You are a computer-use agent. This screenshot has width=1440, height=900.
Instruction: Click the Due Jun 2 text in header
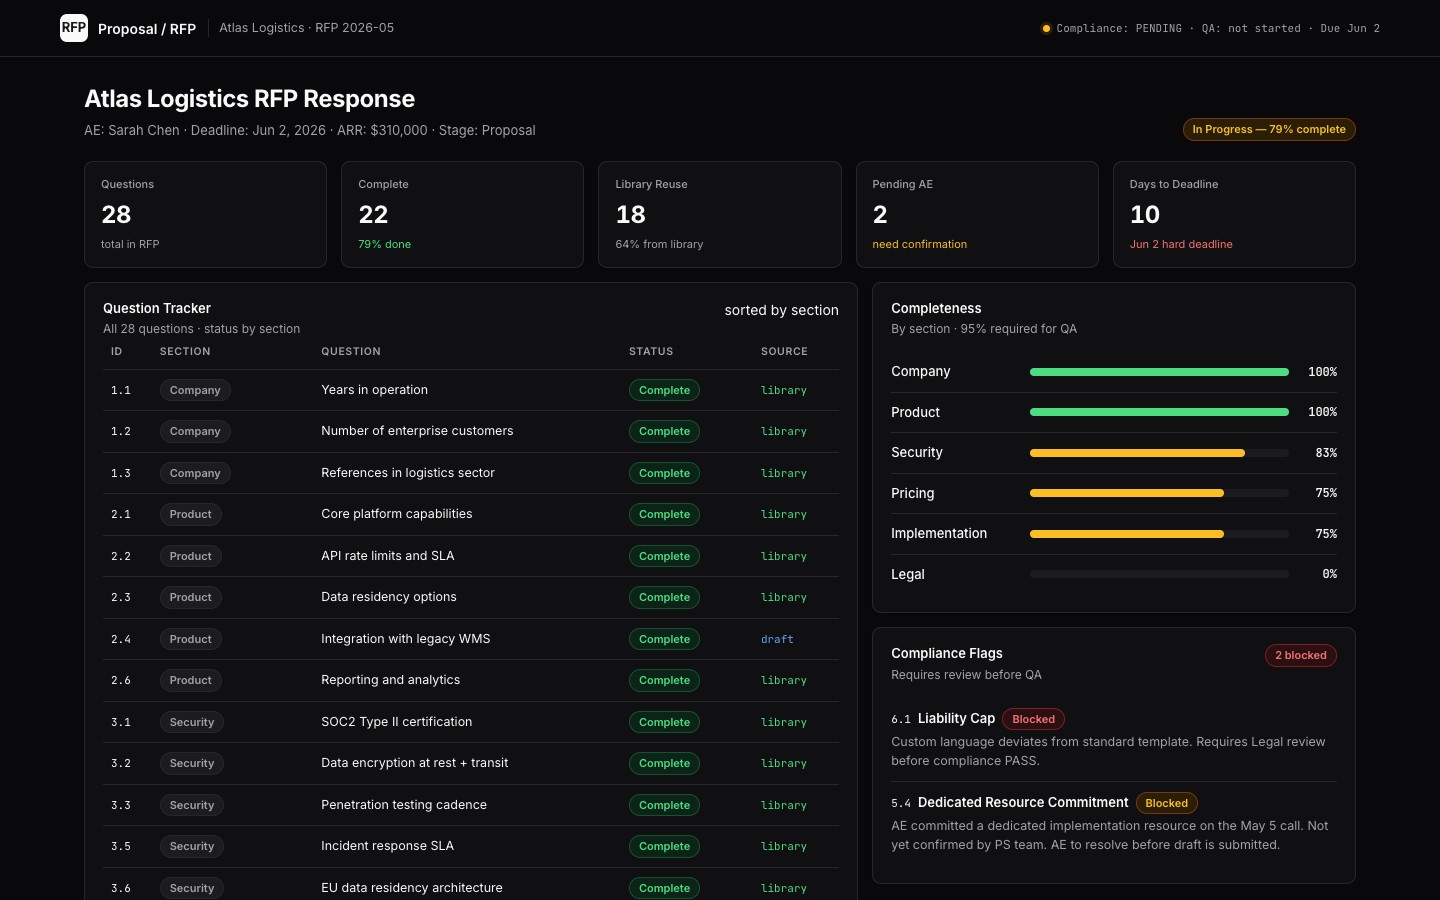click(1350, 28)
